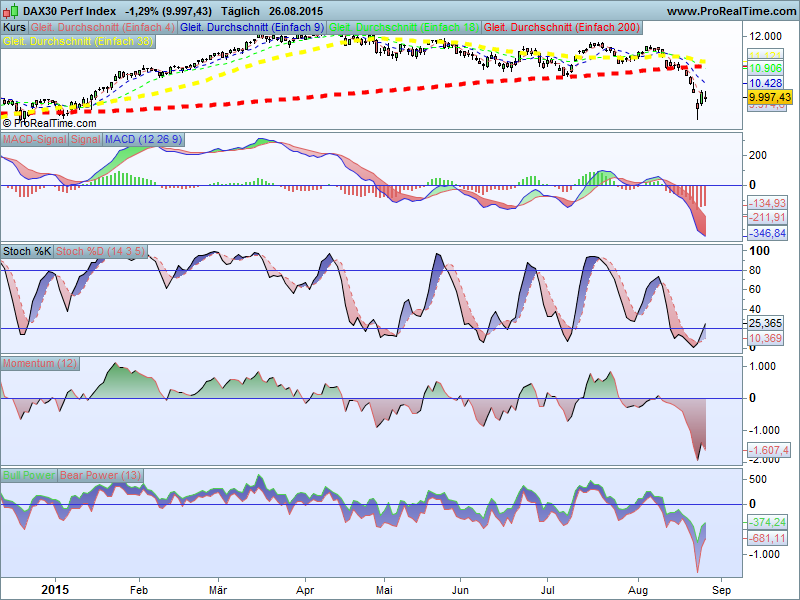Click the -2.000 level on Momentum axis

pos(763,460)
